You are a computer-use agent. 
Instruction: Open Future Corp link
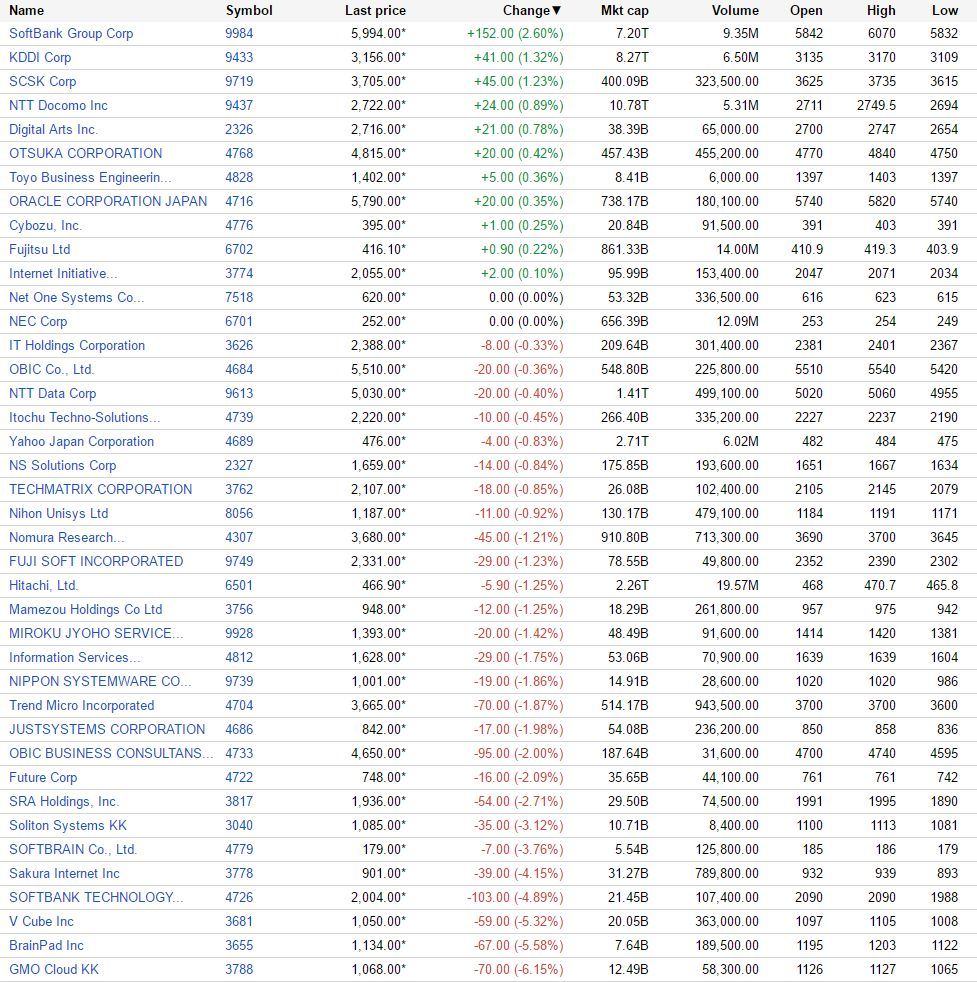pos(43,778)
